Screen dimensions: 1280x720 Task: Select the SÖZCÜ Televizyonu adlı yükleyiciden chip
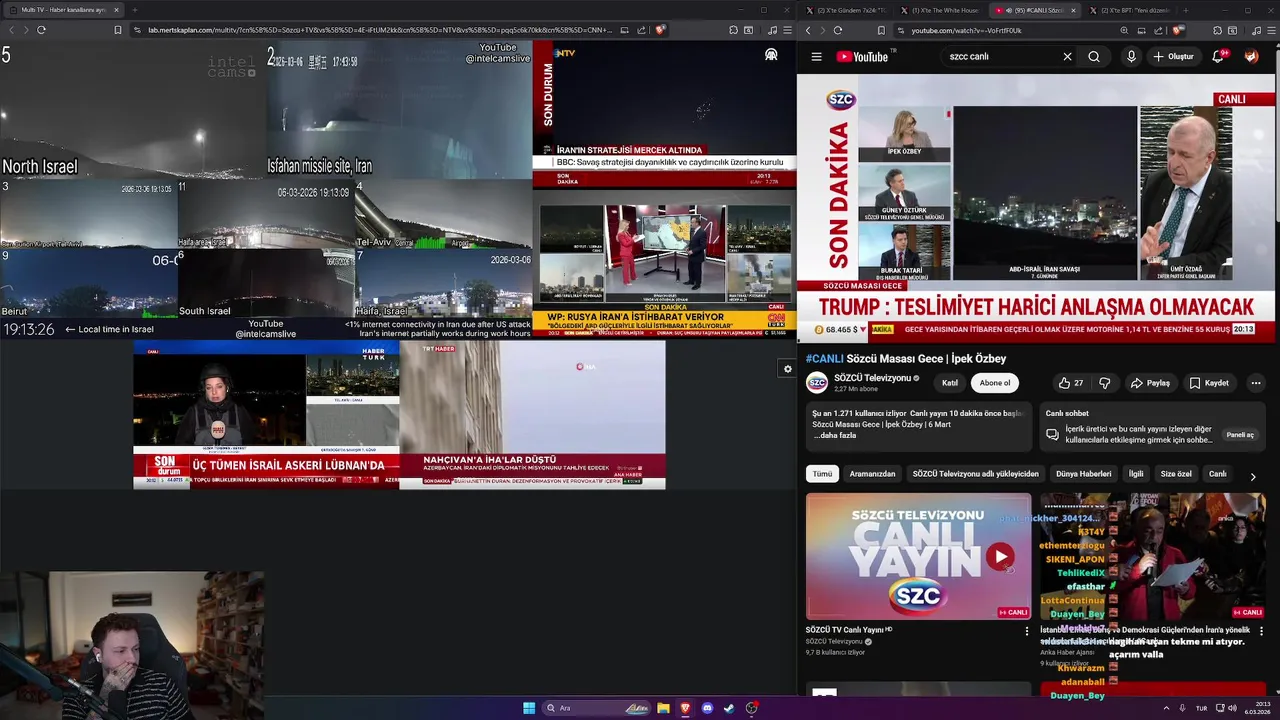point(975,474)
